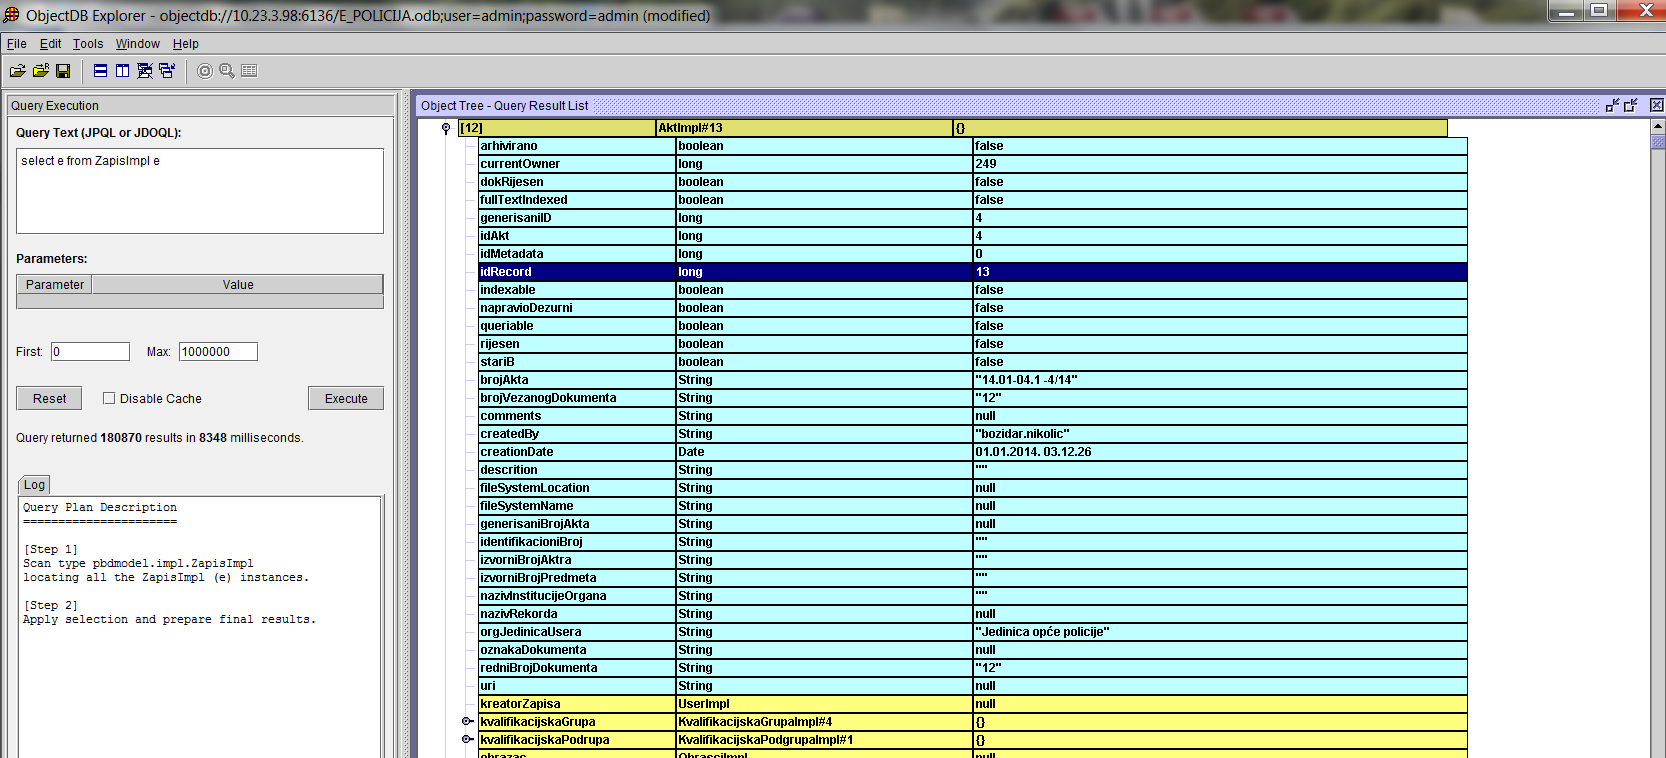Screen dimensions: 1666x758
Task: Tile windows horizontally using toolbar icon
Action: [x=100, y=71]
